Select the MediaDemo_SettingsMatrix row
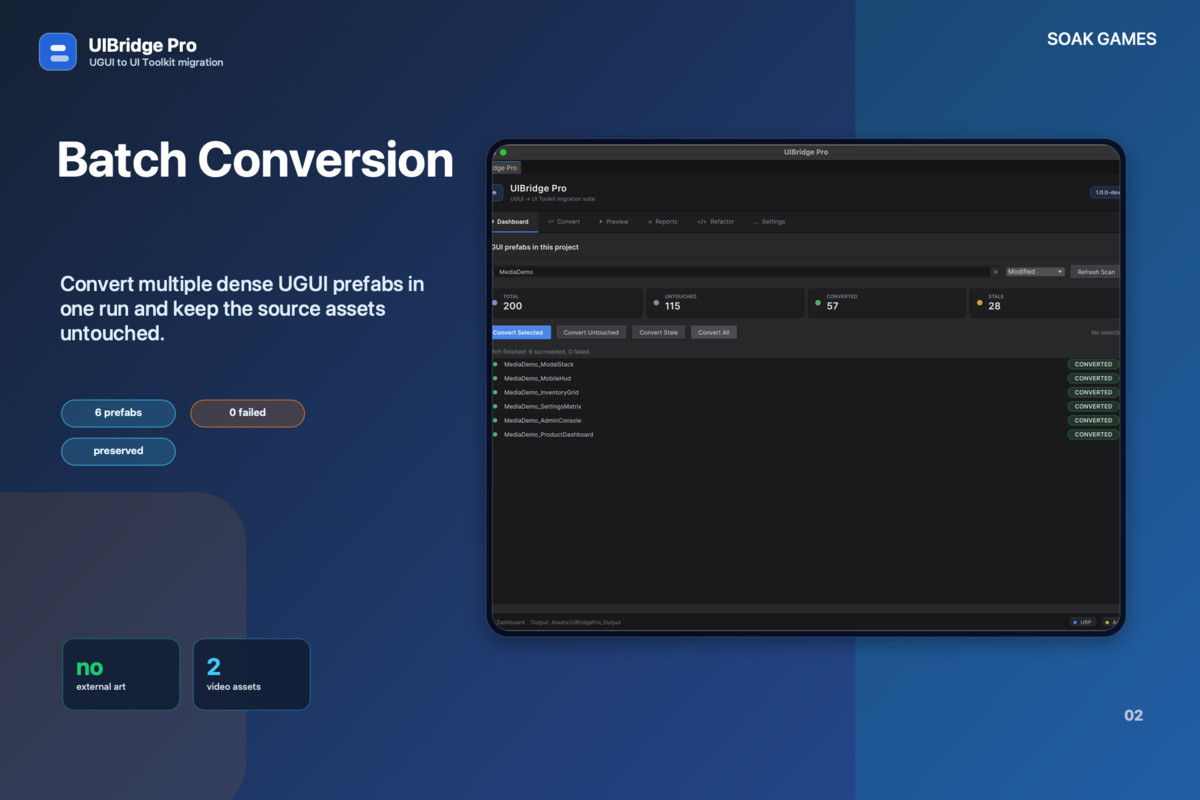1200x800 pixels. [x=805, y=406]
